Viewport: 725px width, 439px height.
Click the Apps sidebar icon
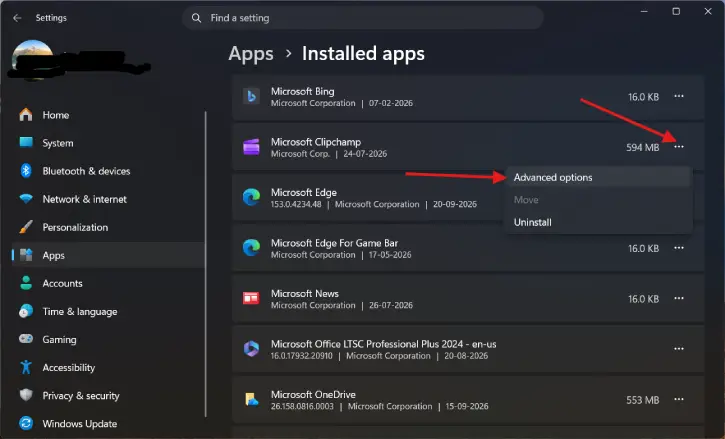[26, 255]
